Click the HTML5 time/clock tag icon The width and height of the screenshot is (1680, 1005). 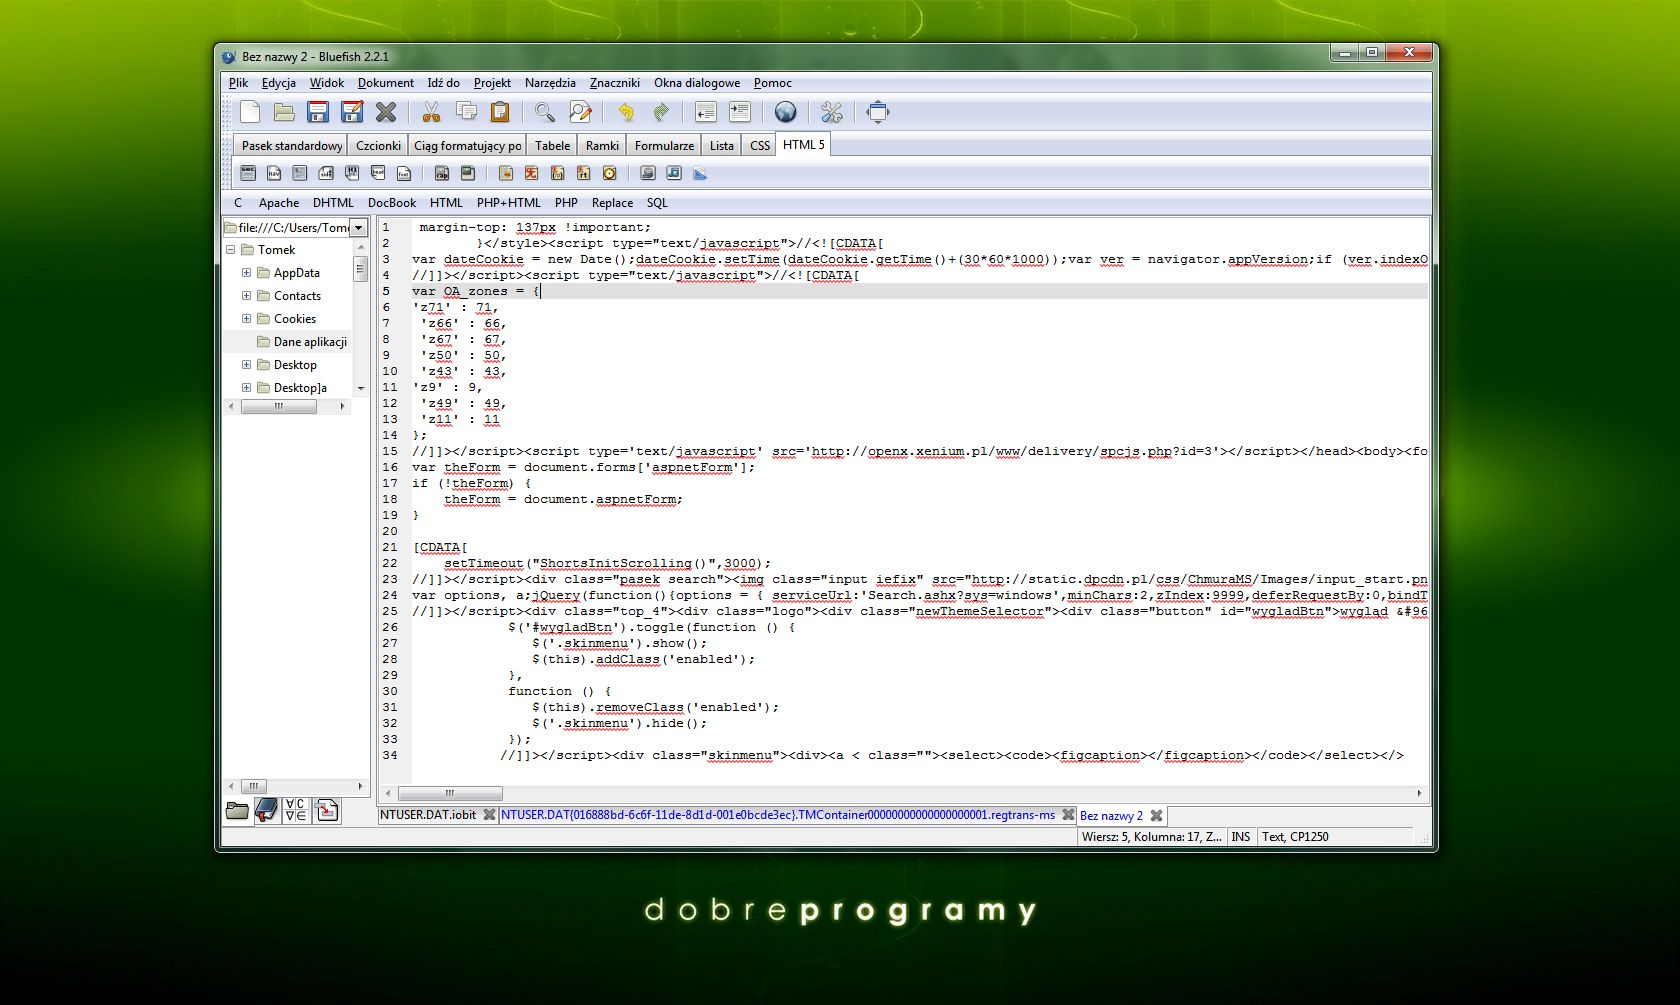(610, 173)
